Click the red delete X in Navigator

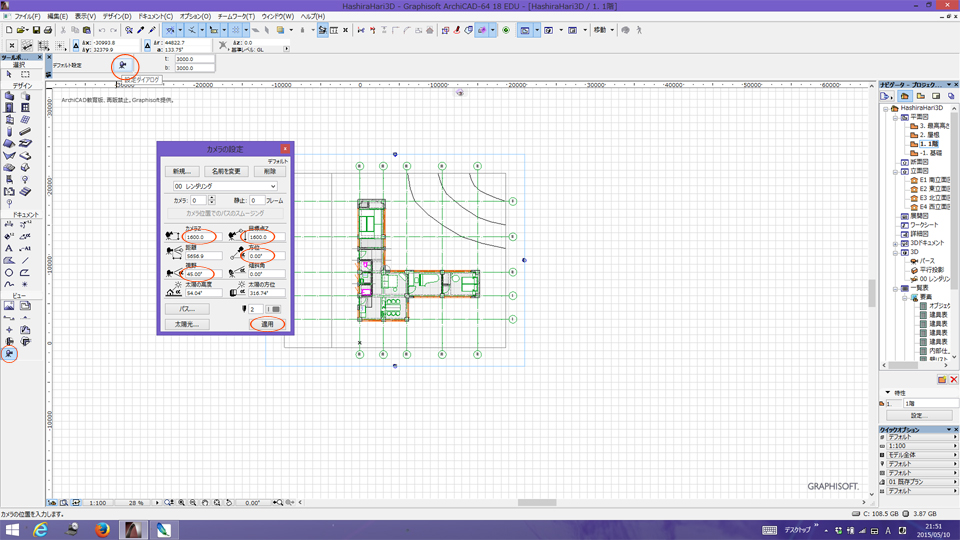tap(953, 380)
